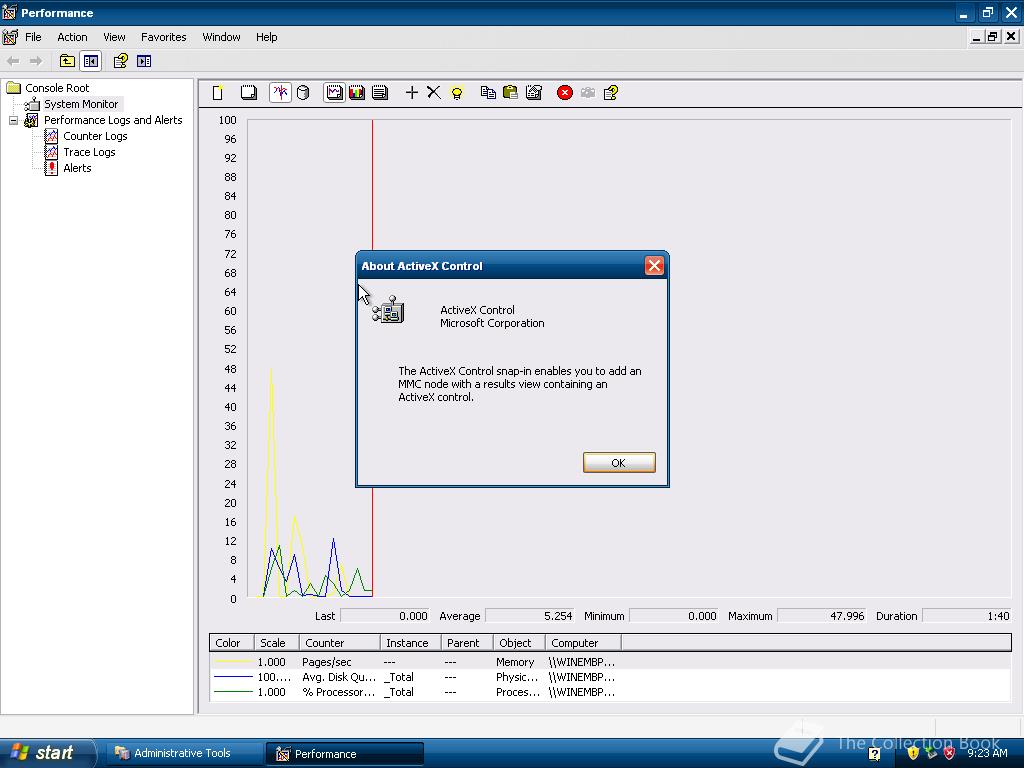
Task: Collapse Performance Logs and Alerts node
Action: point(13,120)
